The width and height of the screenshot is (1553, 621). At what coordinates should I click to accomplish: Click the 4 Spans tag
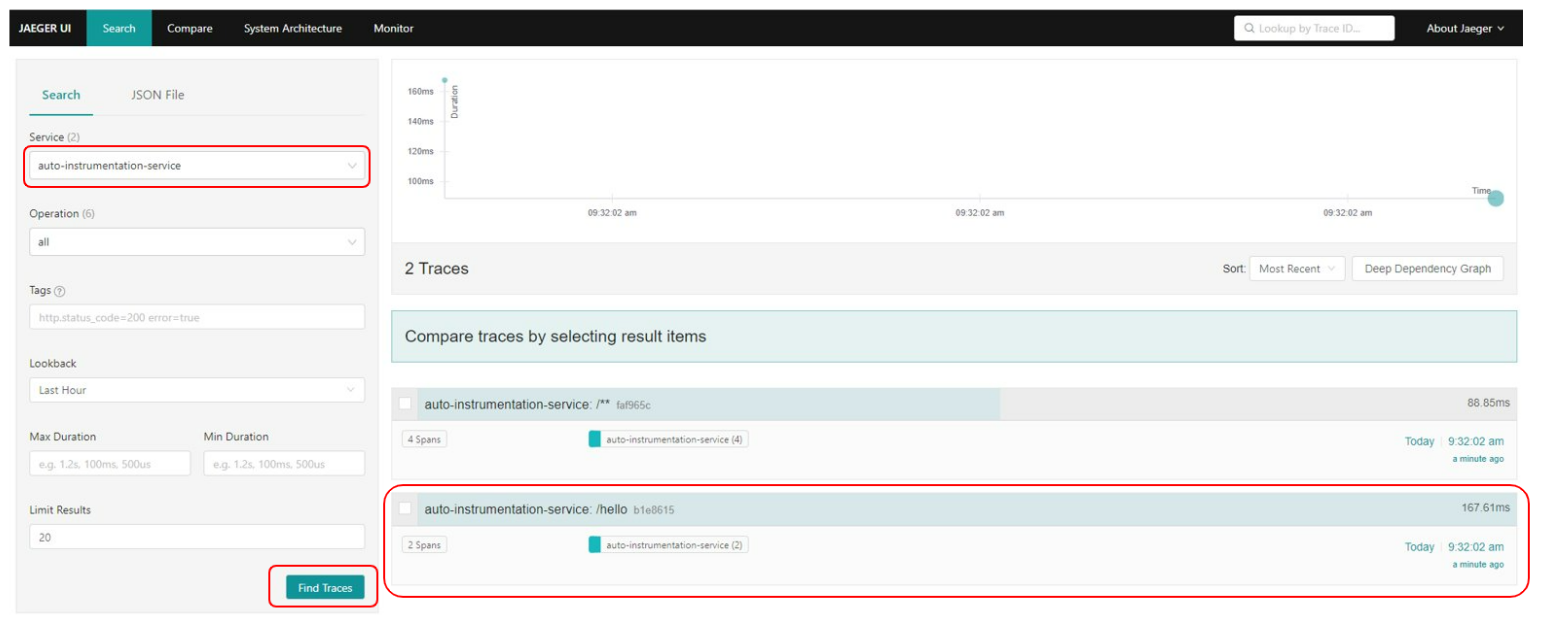424,439
